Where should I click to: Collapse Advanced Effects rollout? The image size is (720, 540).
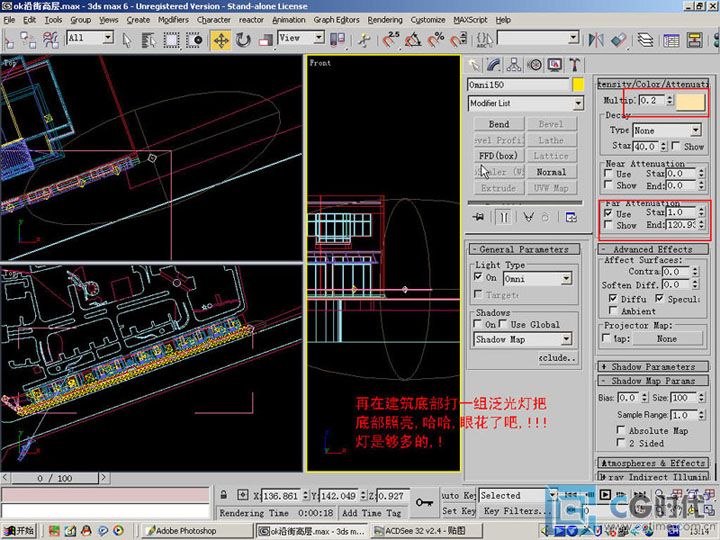click(x=653, y=249)
